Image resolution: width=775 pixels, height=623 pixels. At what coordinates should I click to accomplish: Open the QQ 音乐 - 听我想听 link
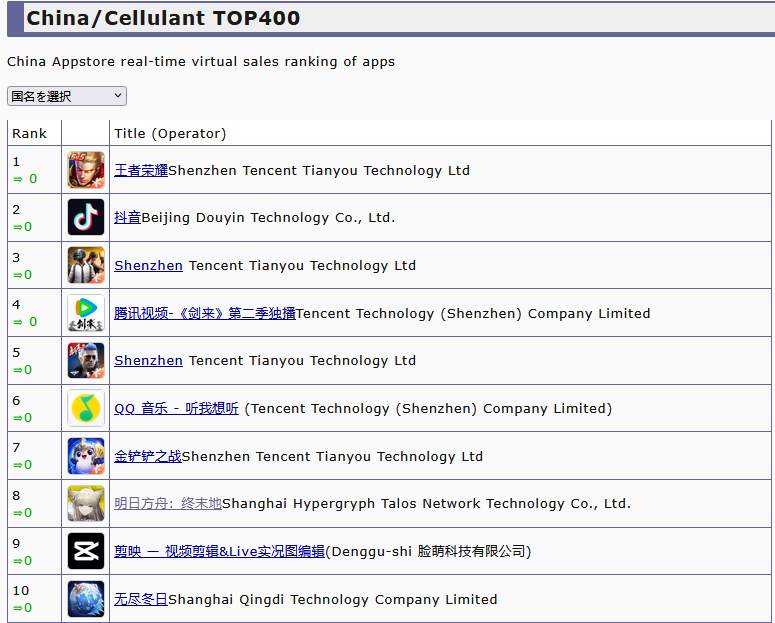176,409
